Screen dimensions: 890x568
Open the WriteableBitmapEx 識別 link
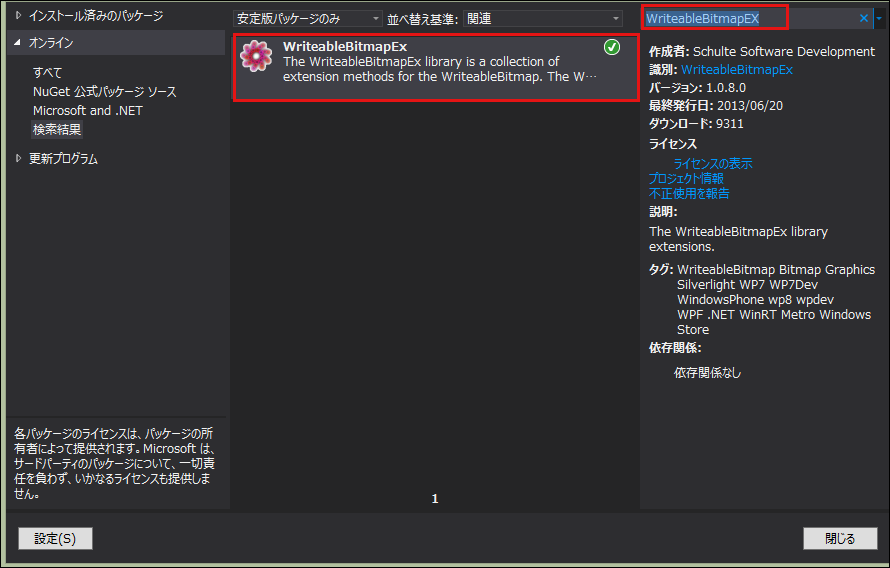(737, 70)
